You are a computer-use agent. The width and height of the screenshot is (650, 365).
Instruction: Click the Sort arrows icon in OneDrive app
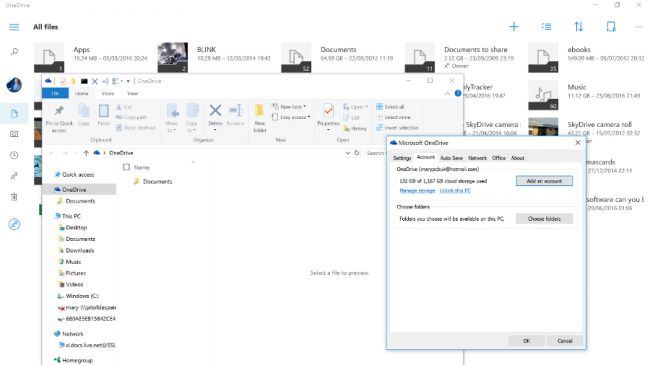578,27
